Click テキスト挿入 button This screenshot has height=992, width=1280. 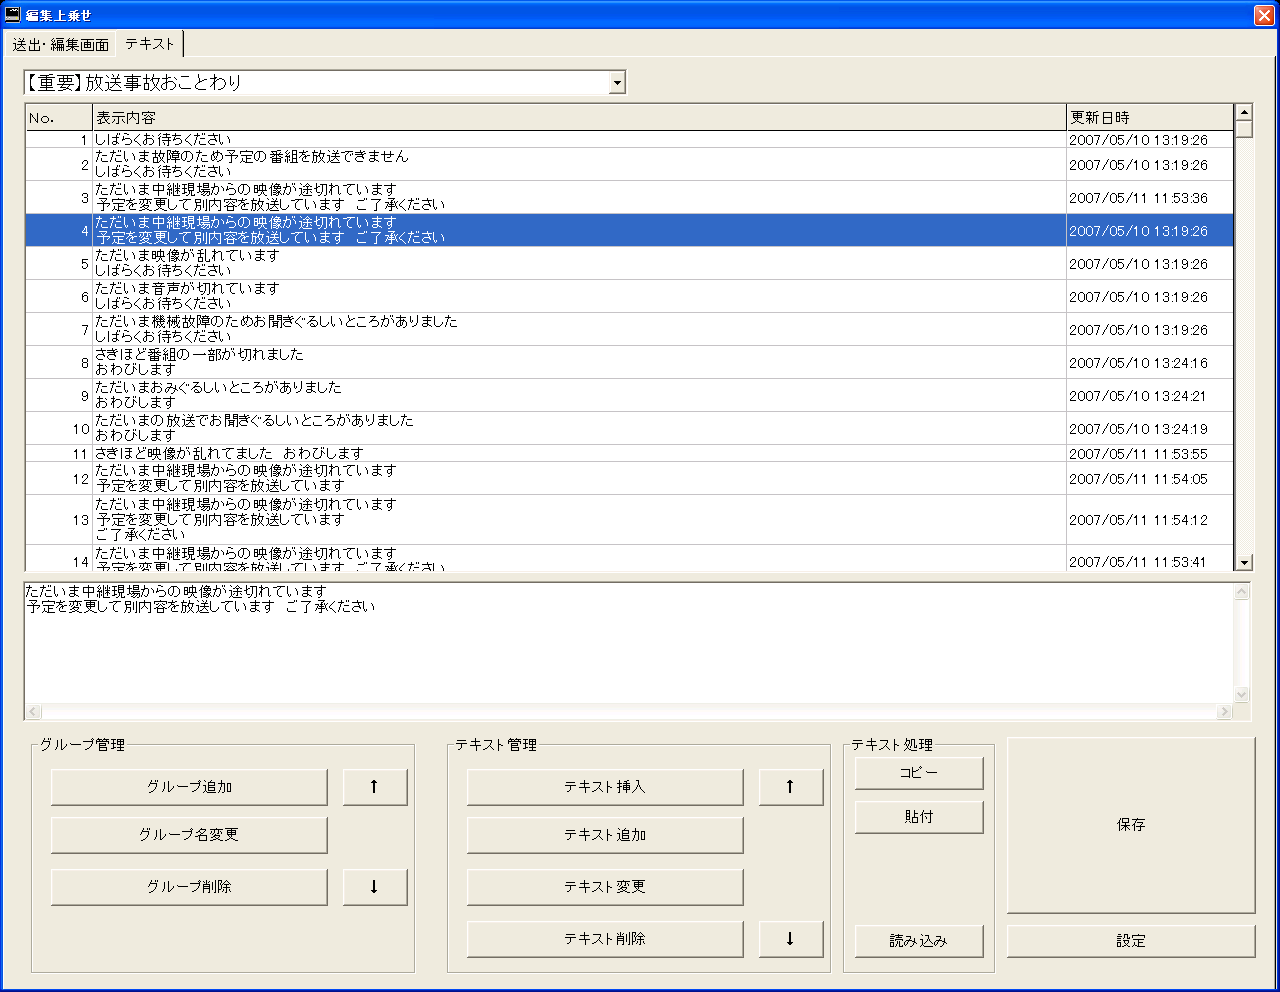[605, 787]
